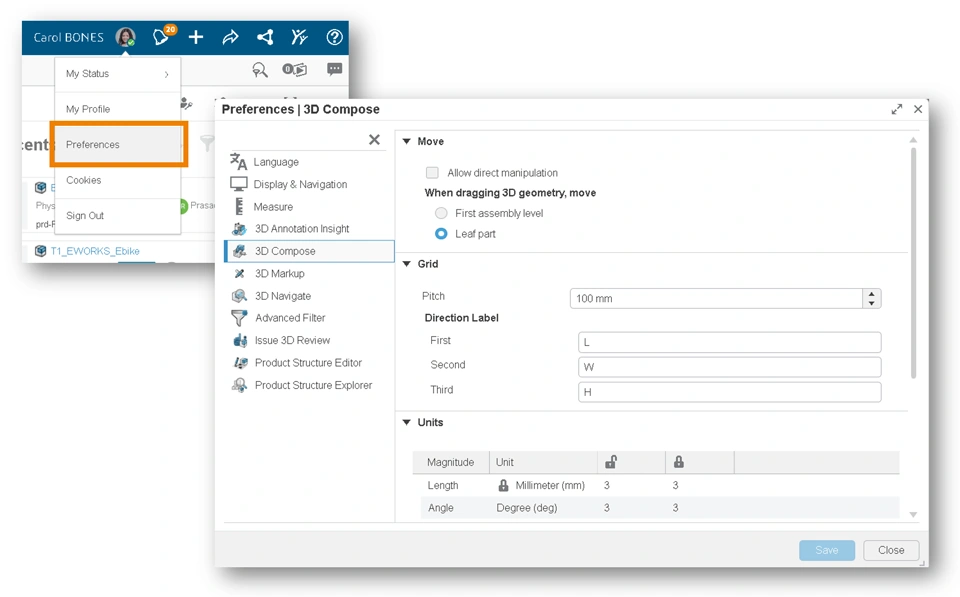Open Preferences menu item
This screenshot has height=597, width=960.
pyautogui.click(x=119, y=145)
